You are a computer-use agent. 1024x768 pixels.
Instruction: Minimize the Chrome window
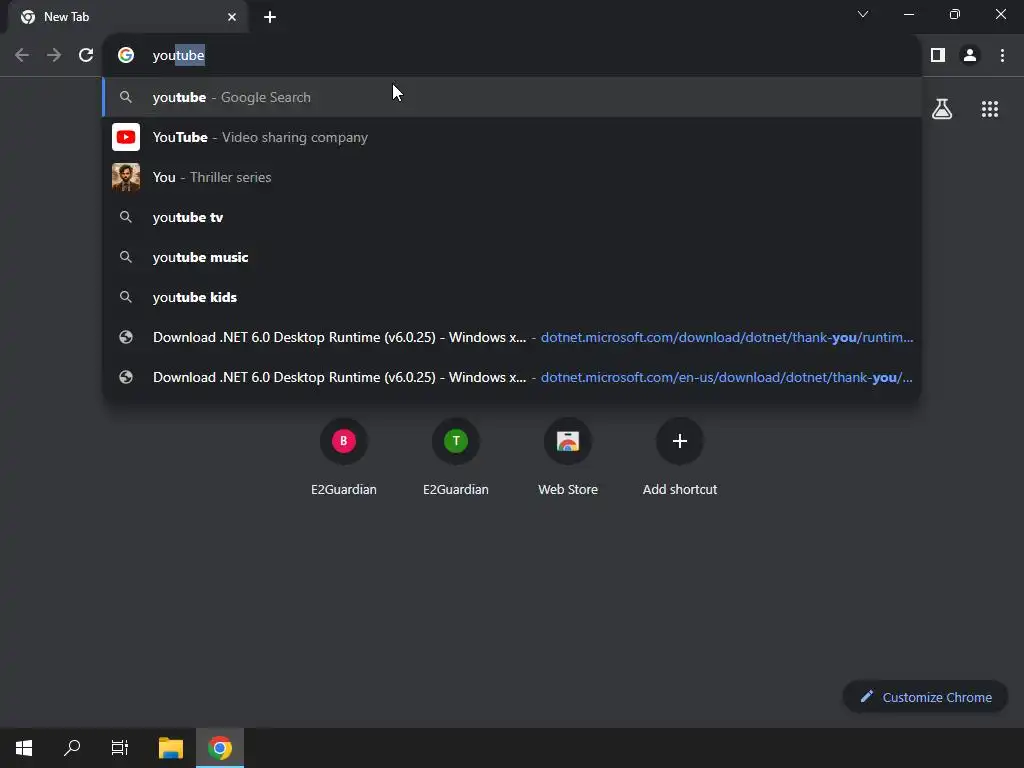(908, 14)
